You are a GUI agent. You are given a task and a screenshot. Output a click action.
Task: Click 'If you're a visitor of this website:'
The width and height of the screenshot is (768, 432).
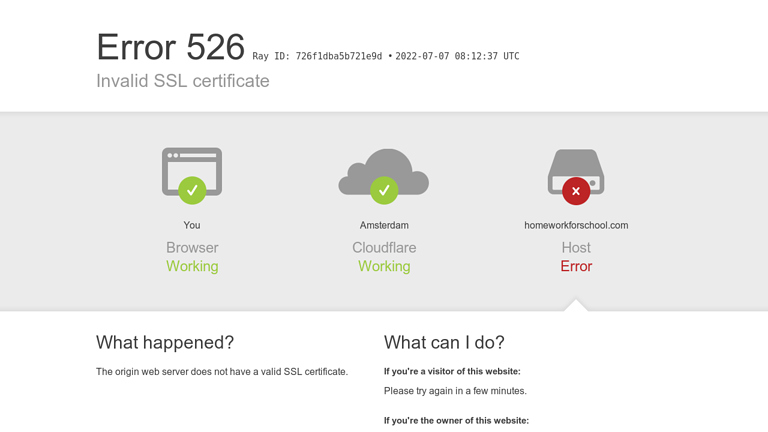coord(452,371)
